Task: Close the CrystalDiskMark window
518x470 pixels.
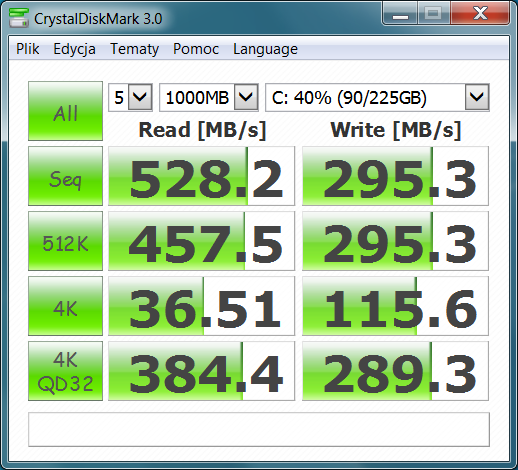Action: coord(480,13)
